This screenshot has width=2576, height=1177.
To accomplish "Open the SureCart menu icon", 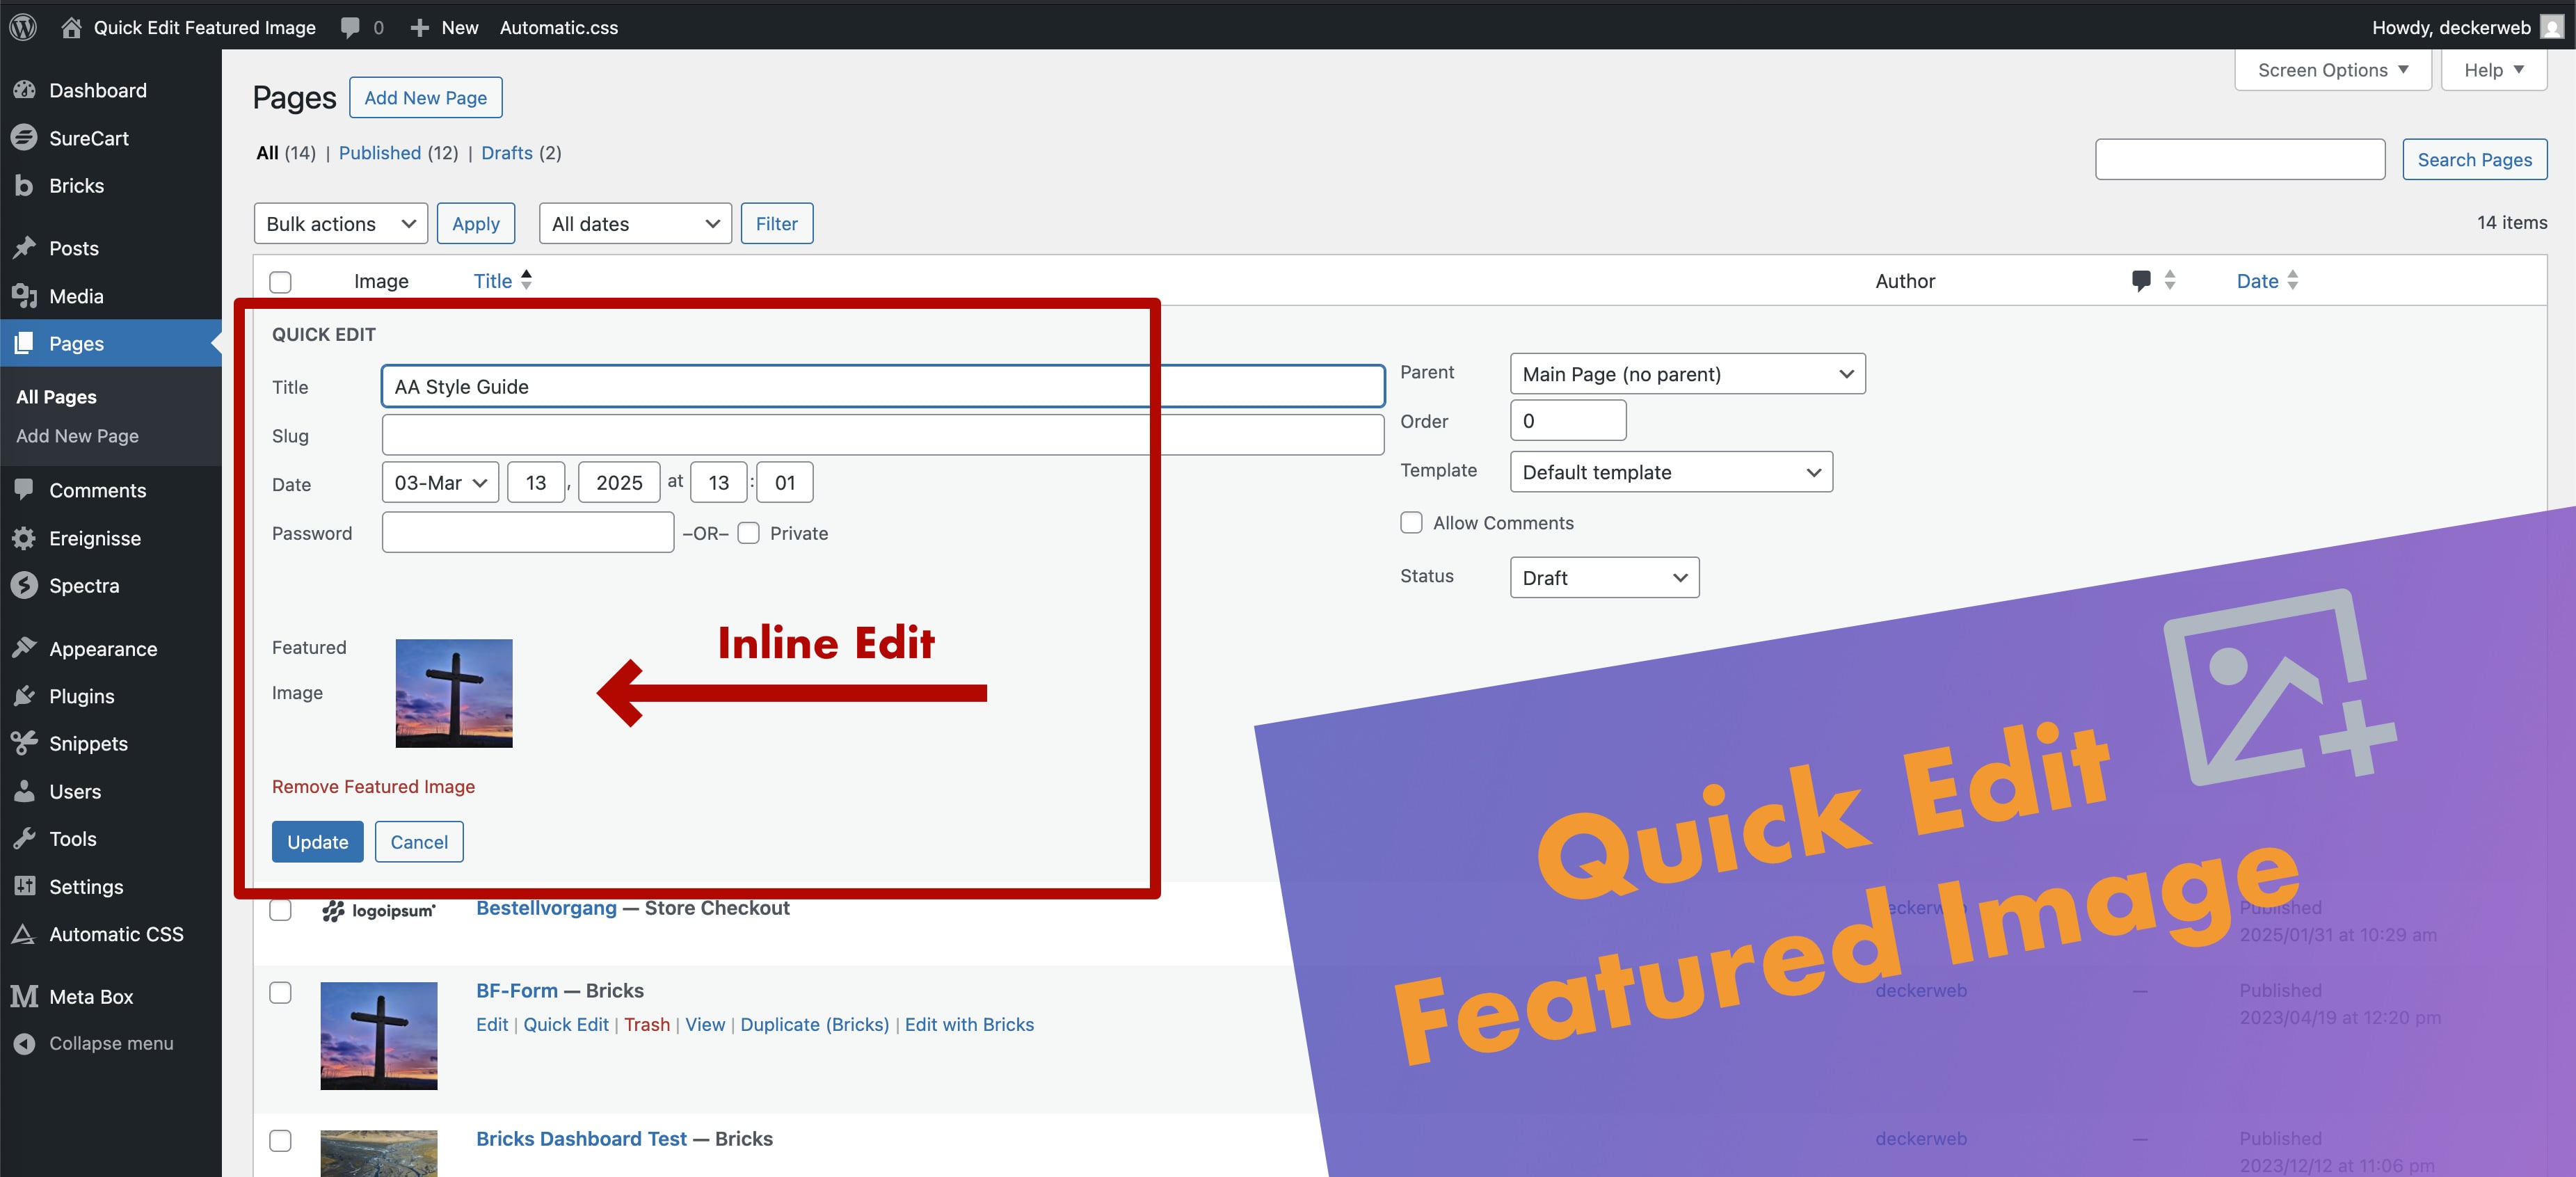I will pyautogui.click(x=24, y=138).
